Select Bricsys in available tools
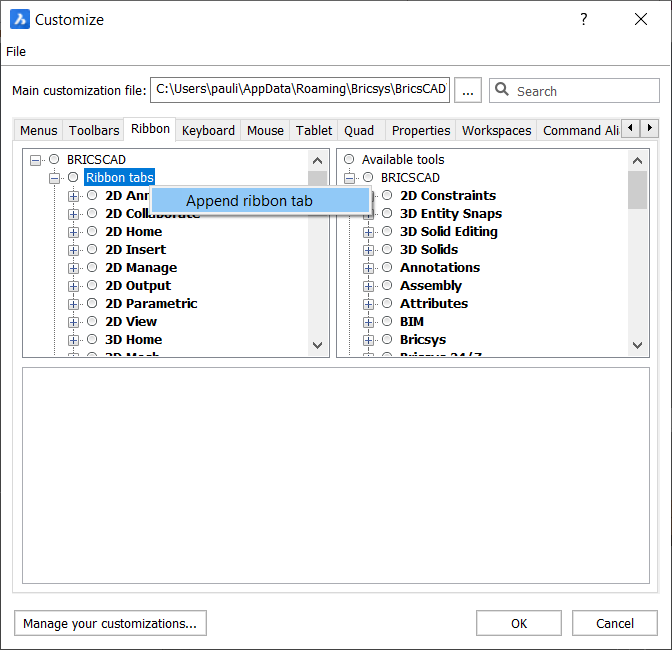Image resolution: width=672 pixels, height=650 pixels. pyautogui.click(x=423, y=340)
